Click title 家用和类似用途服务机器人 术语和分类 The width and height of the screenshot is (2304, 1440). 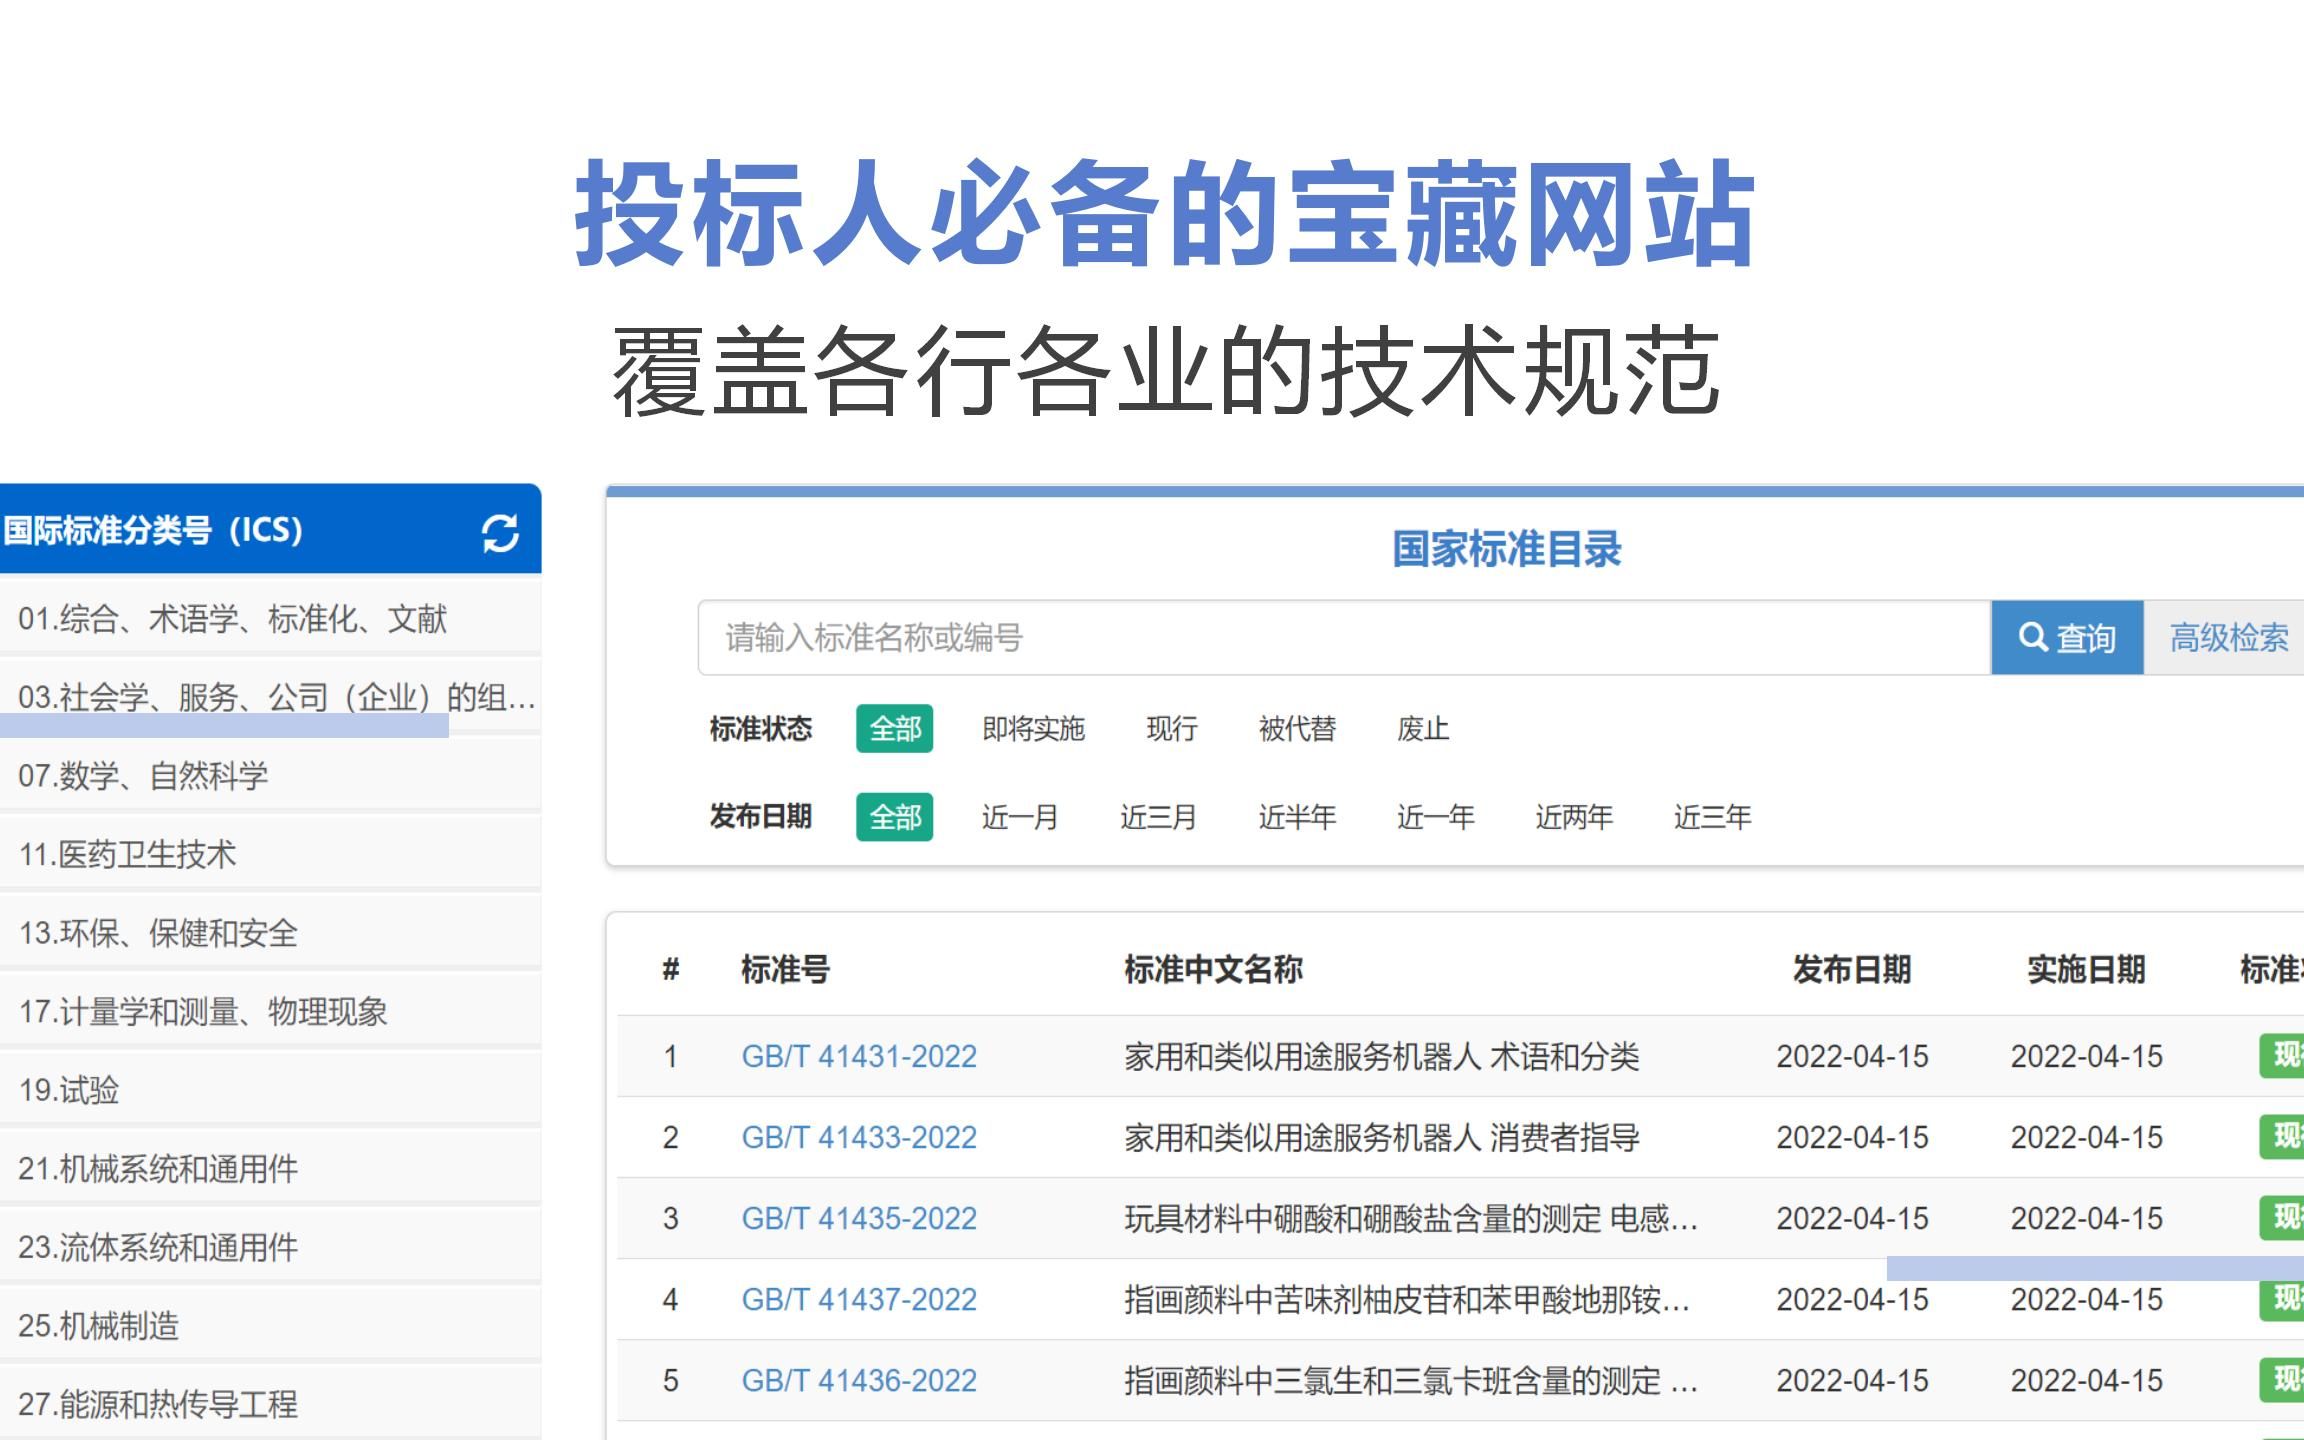coord(1382,1056)
